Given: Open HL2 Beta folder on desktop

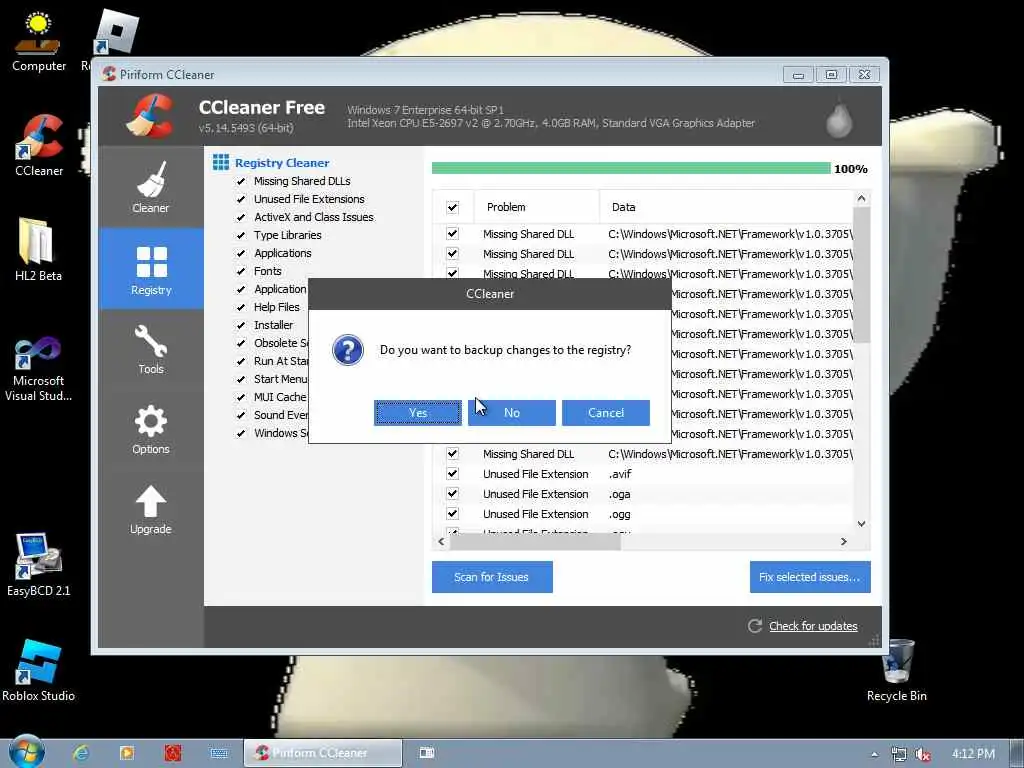Looking at the screenshot, I should point(37,249).
